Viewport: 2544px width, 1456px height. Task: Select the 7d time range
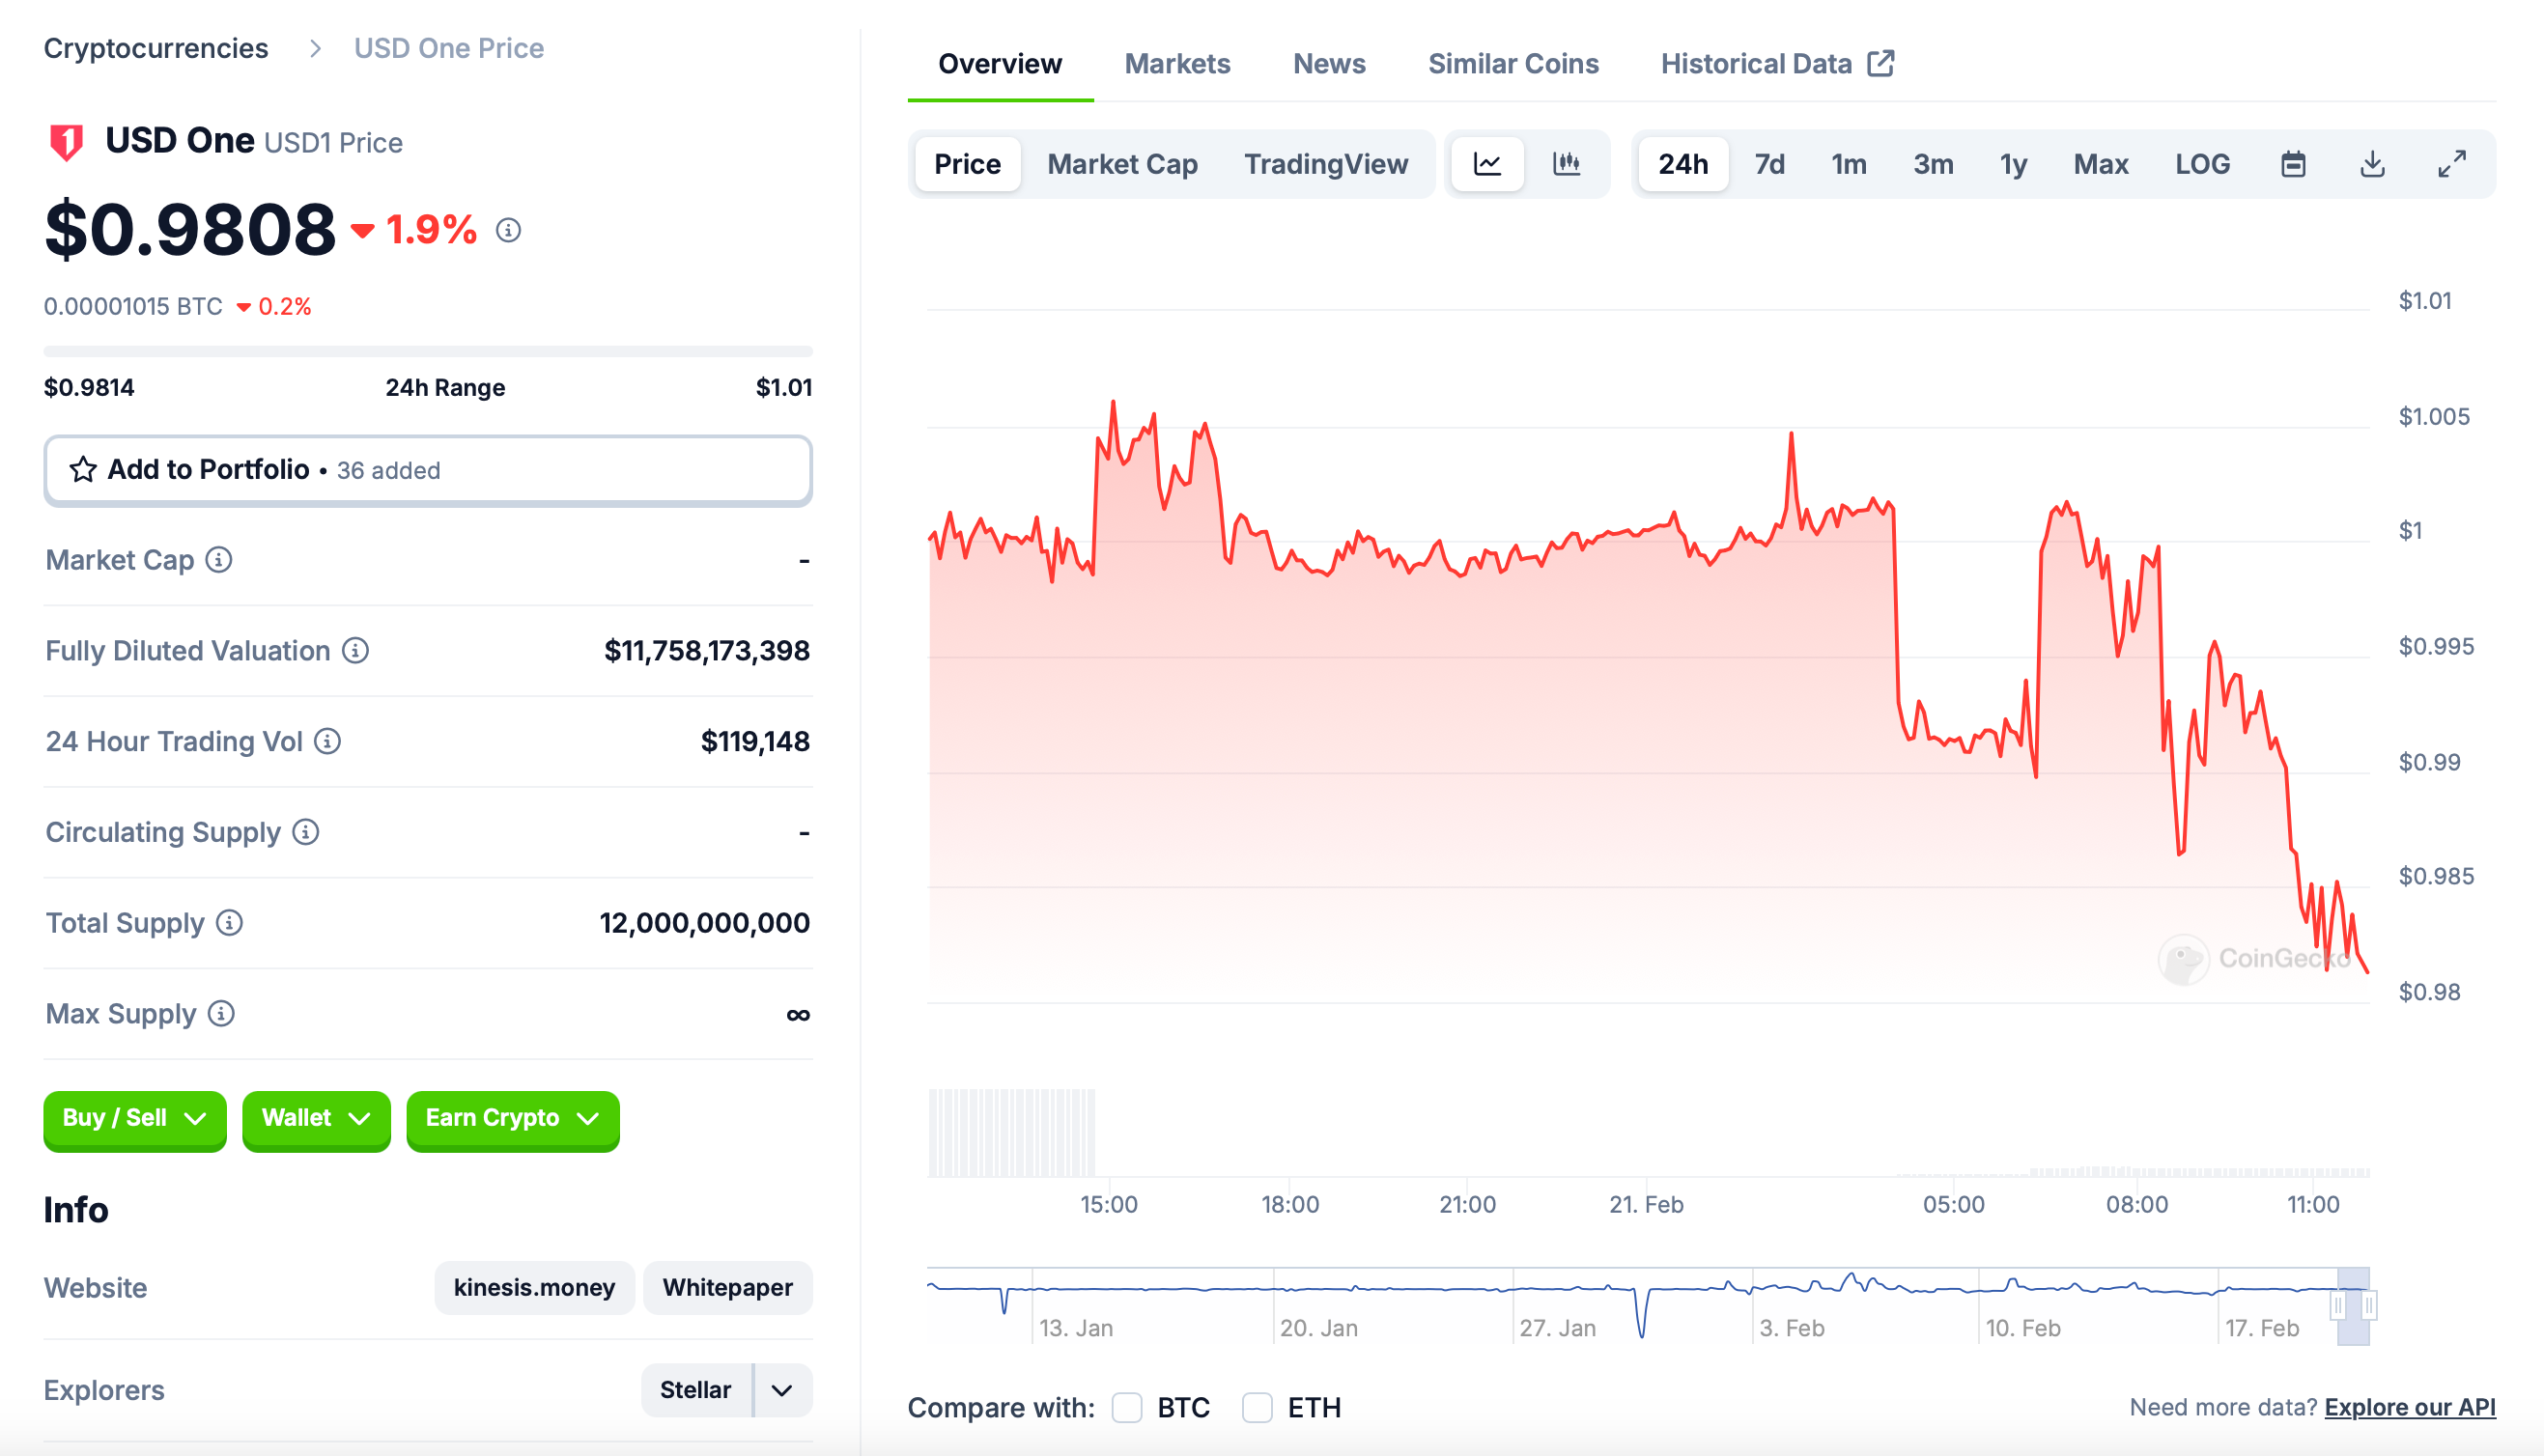1769,164
